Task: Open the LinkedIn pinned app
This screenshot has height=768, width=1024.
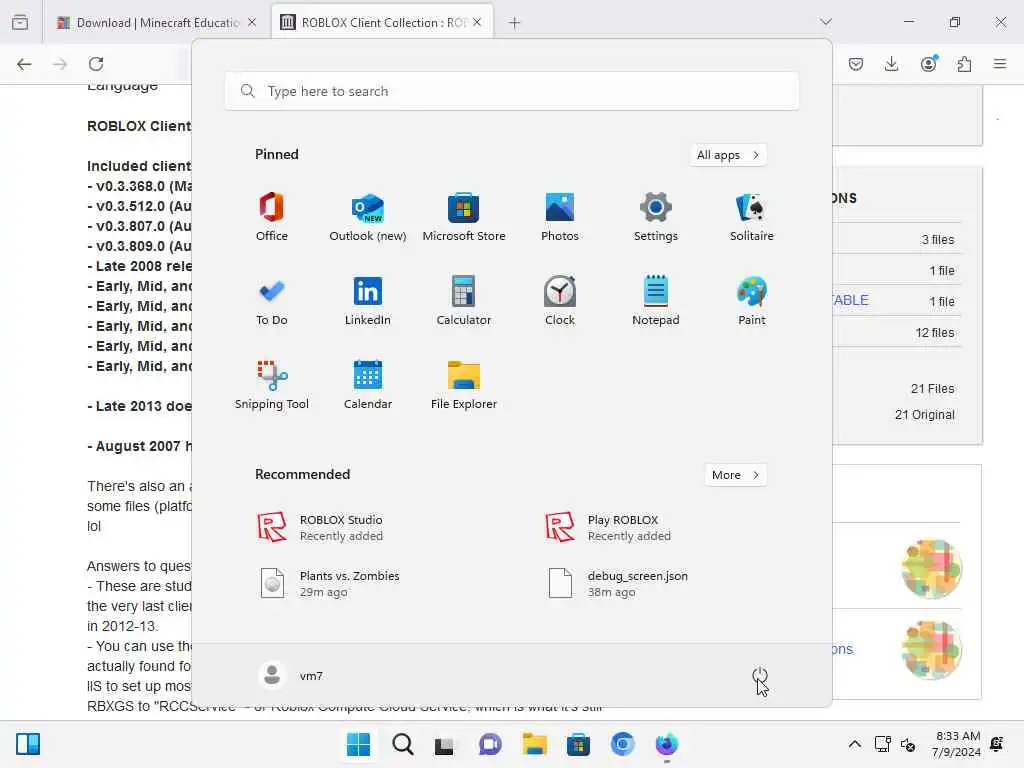Action: coord(368,301)
